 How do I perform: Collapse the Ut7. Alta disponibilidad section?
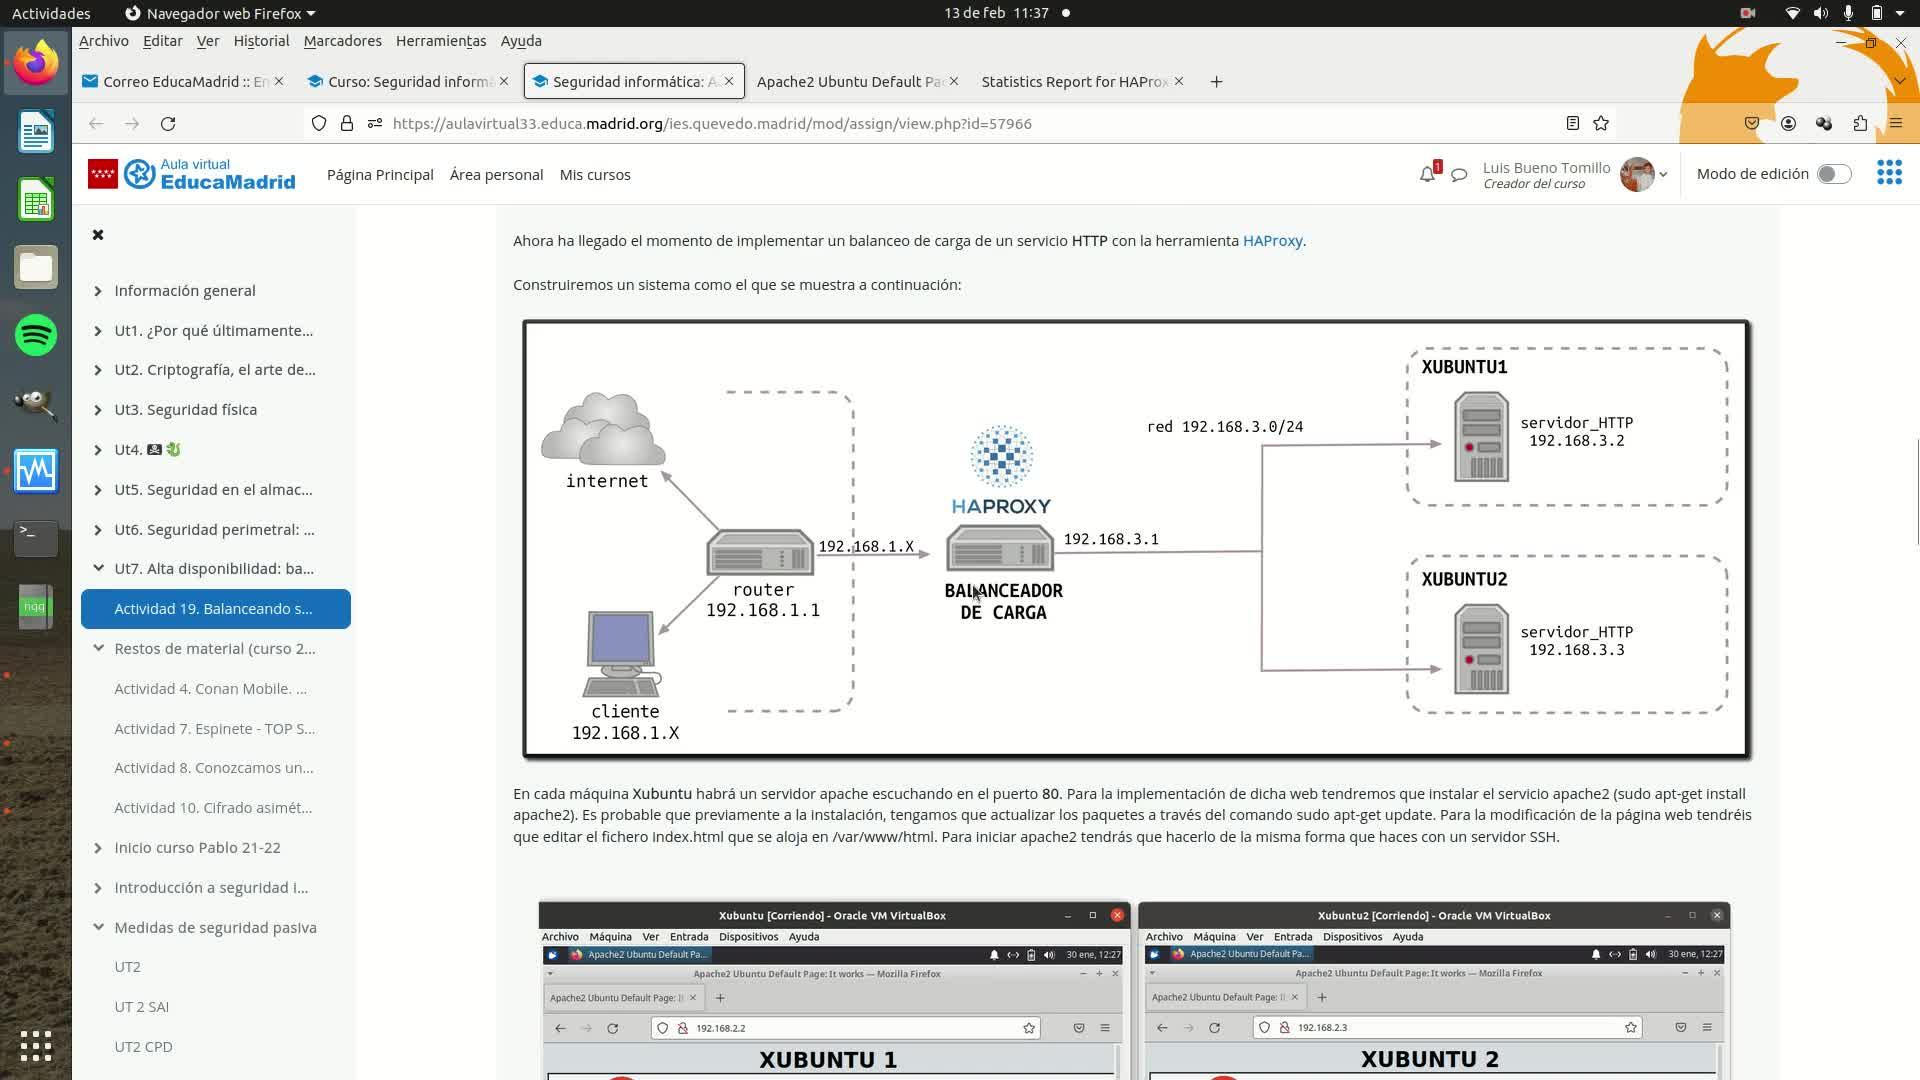point(98,568)
